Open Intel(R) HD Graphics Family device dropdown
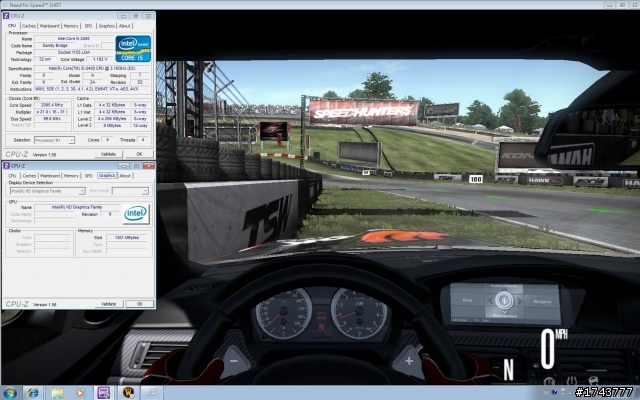 pyautogui.click(x=47, y=191)
